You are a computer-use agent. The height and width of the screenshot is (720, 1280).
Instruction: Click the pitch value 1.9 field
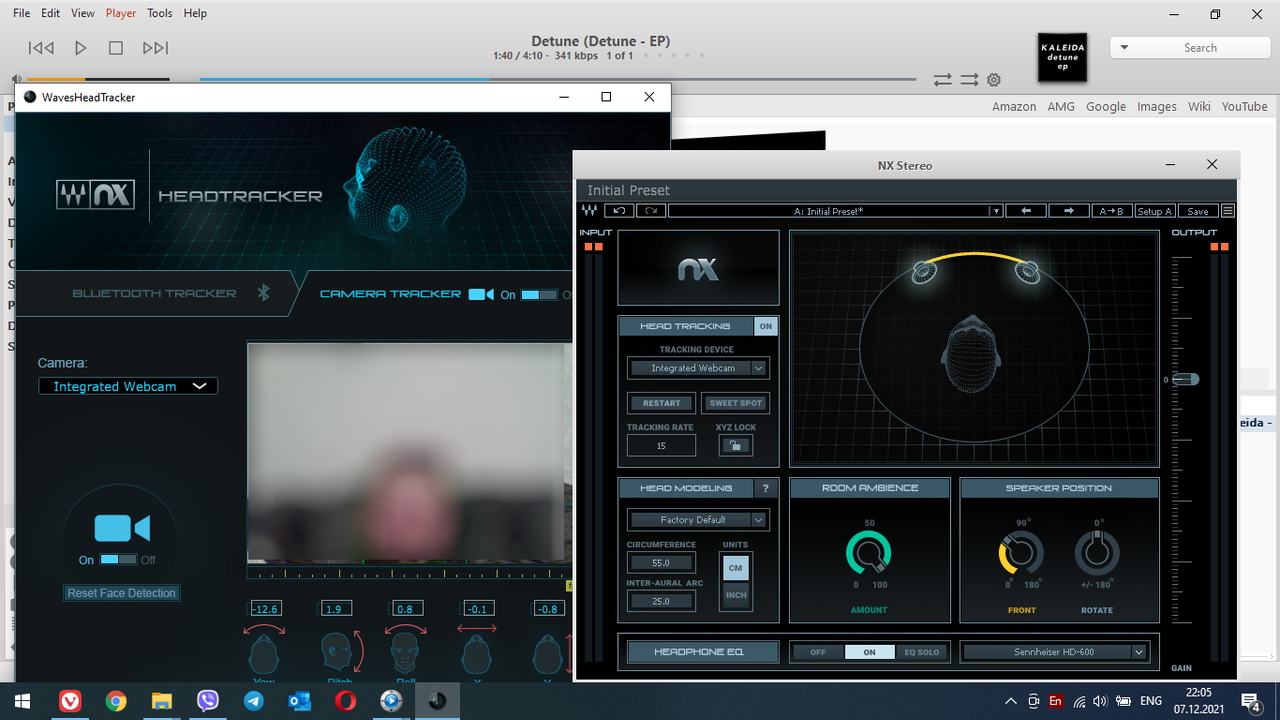click(334, 609)
